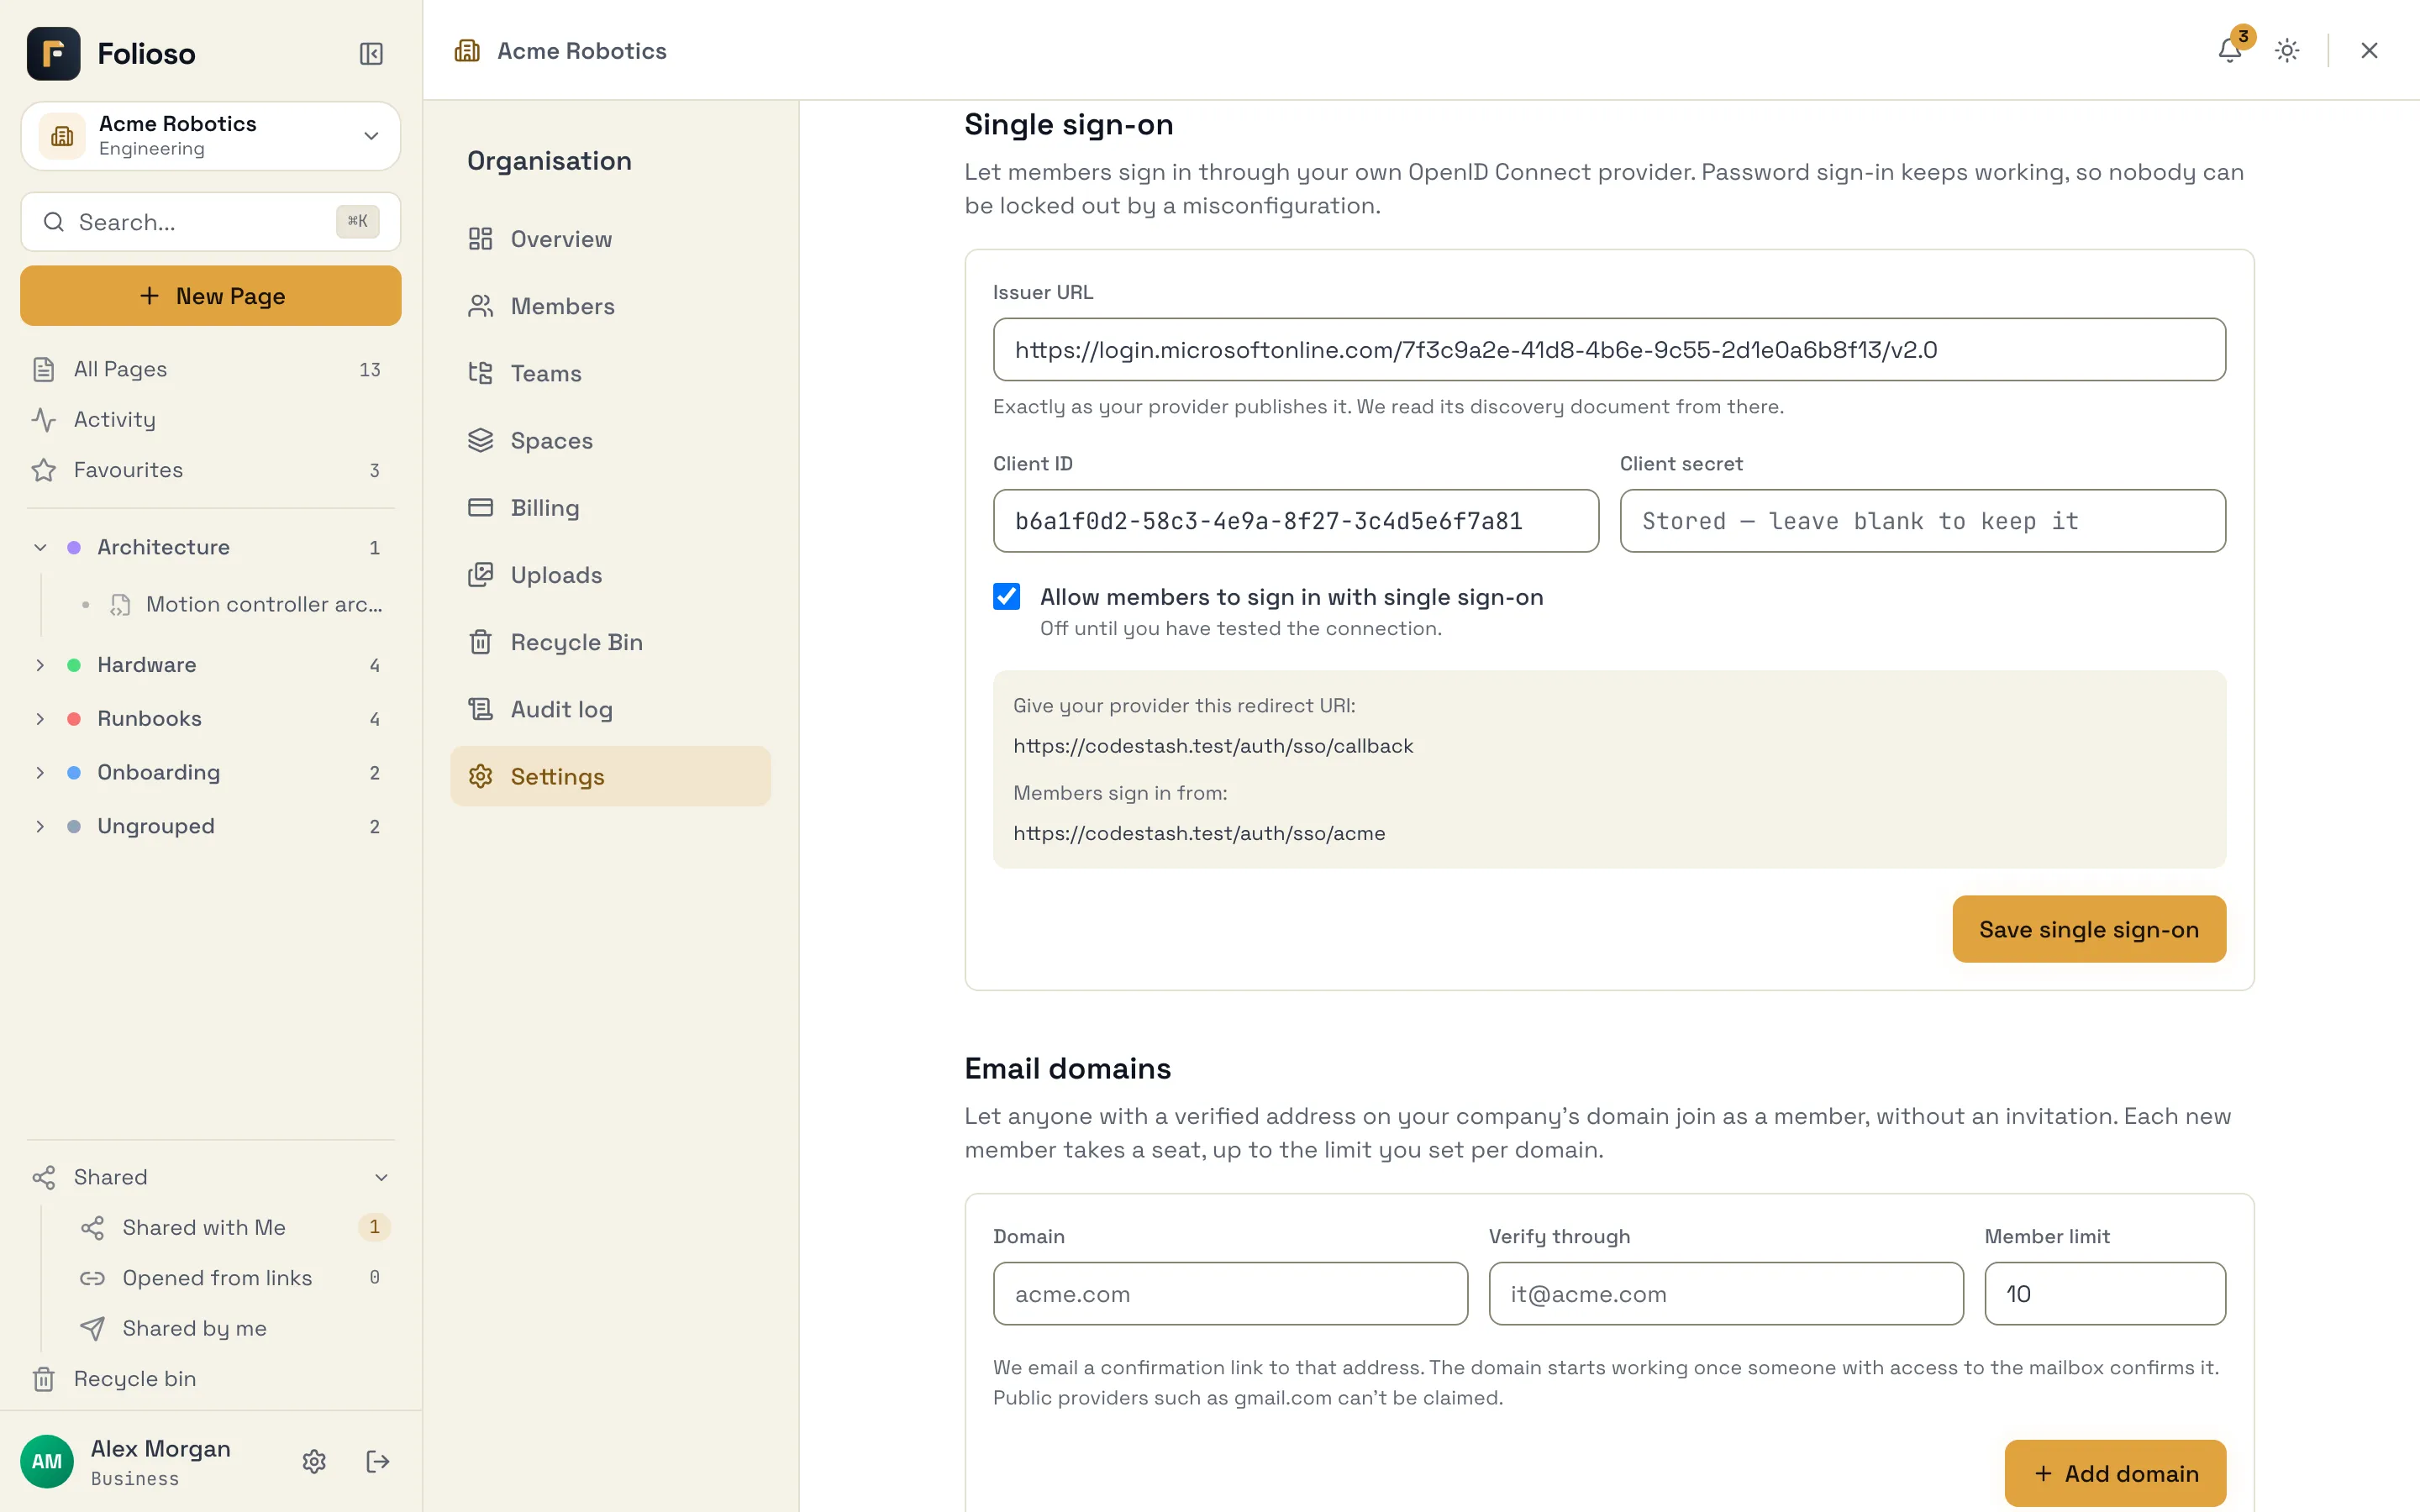Viewport: 2420px width, 1512px height.
Task: Click the Add domain button
Action: 2115,1473
